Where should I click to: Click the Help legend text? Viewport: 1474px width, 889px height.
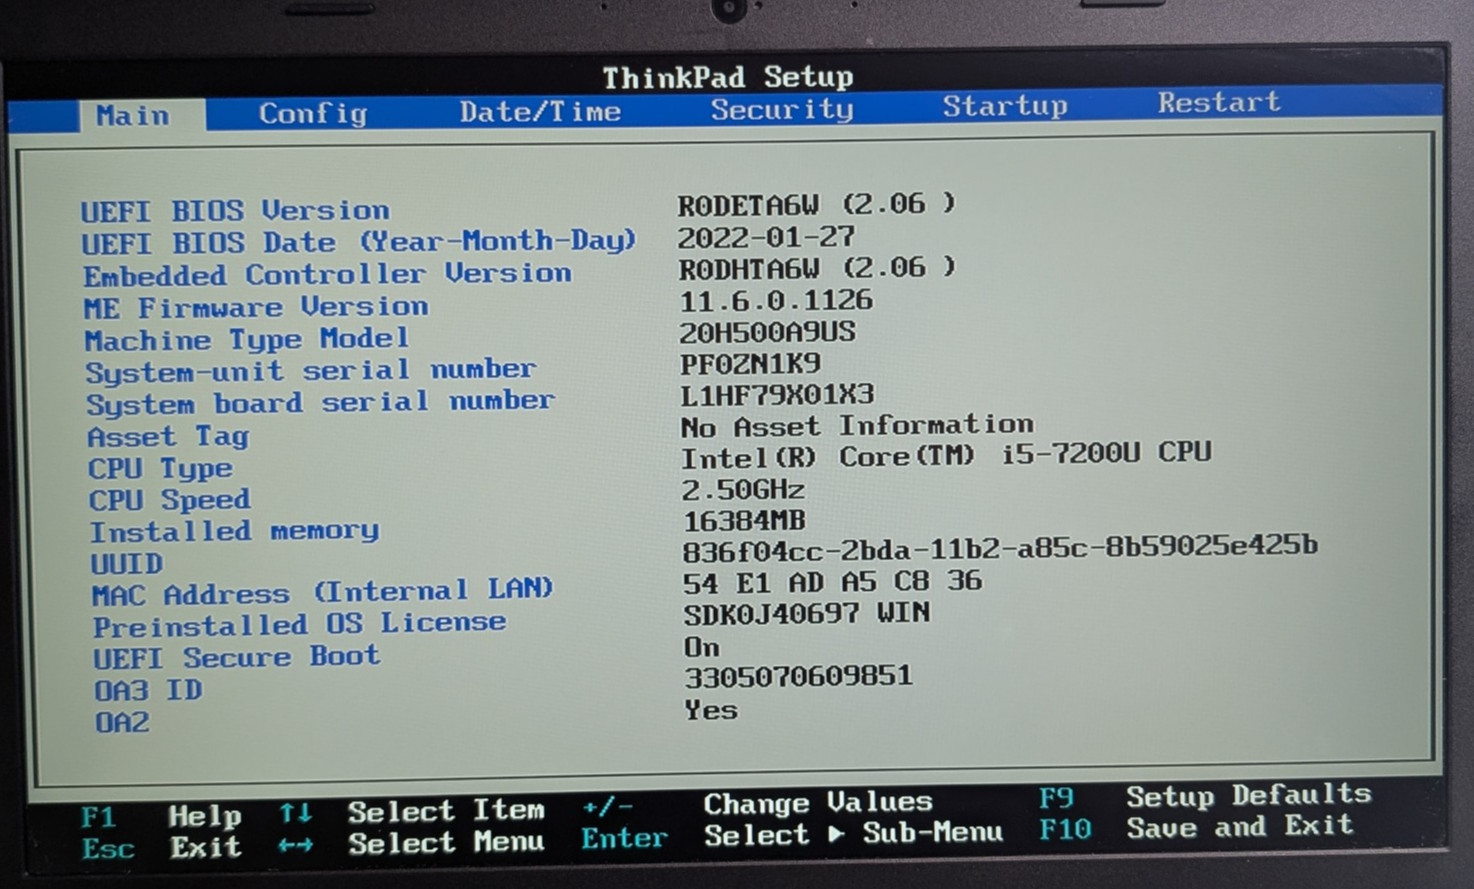point(205,816)
